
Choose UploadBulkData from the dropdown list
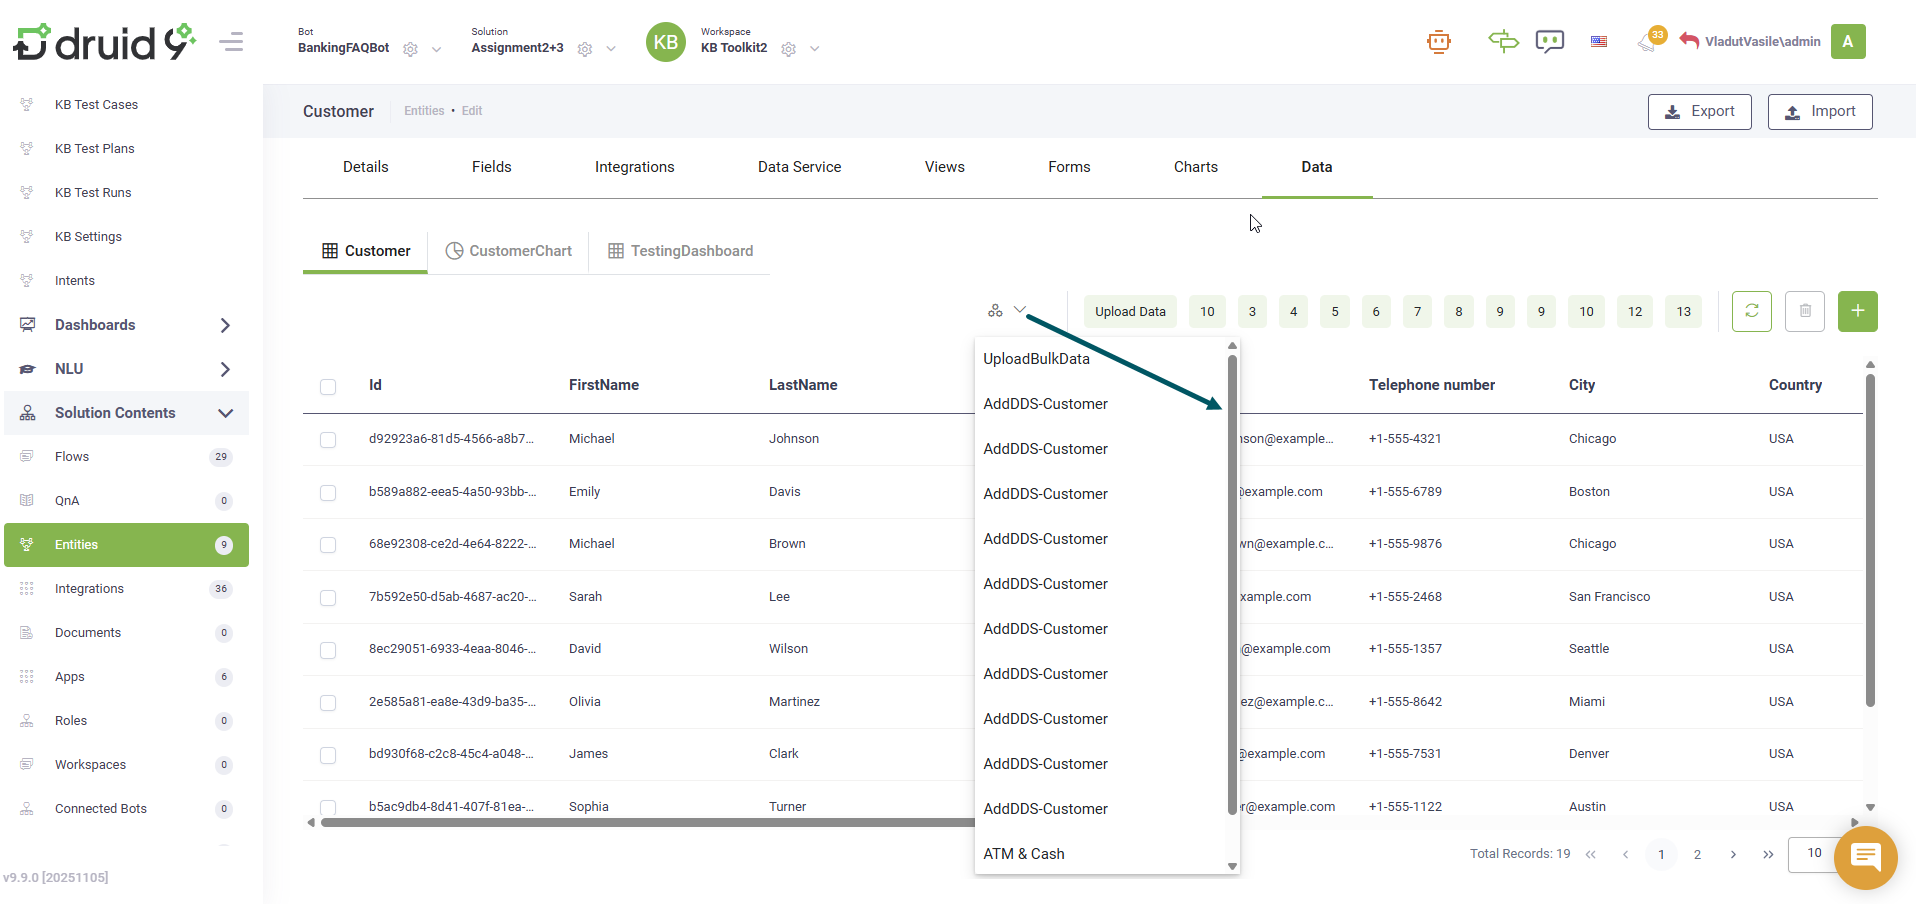tap(1036, 359)
